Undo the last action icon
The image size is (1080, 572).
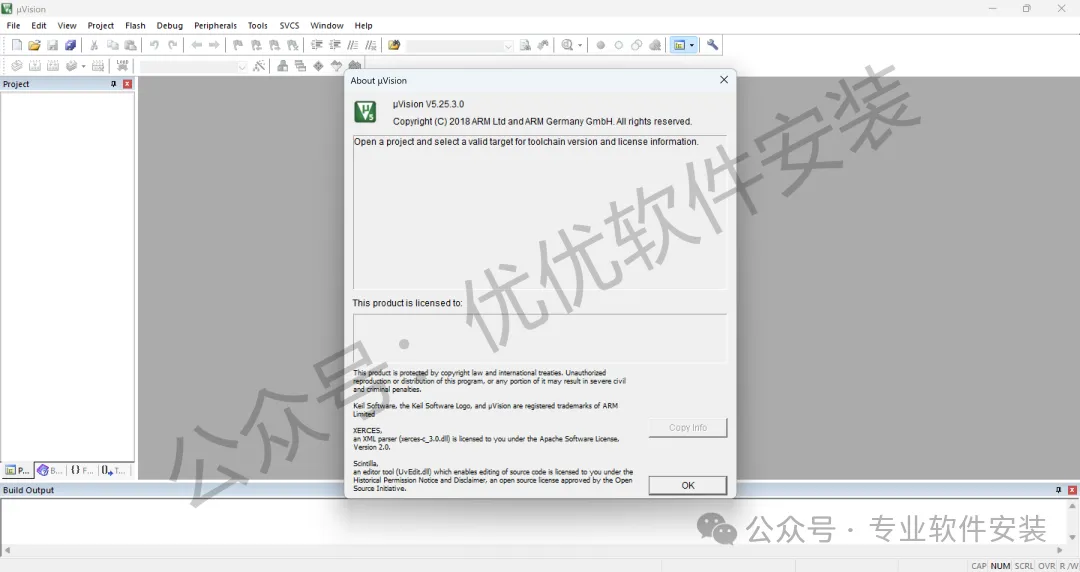pos(154,45)
